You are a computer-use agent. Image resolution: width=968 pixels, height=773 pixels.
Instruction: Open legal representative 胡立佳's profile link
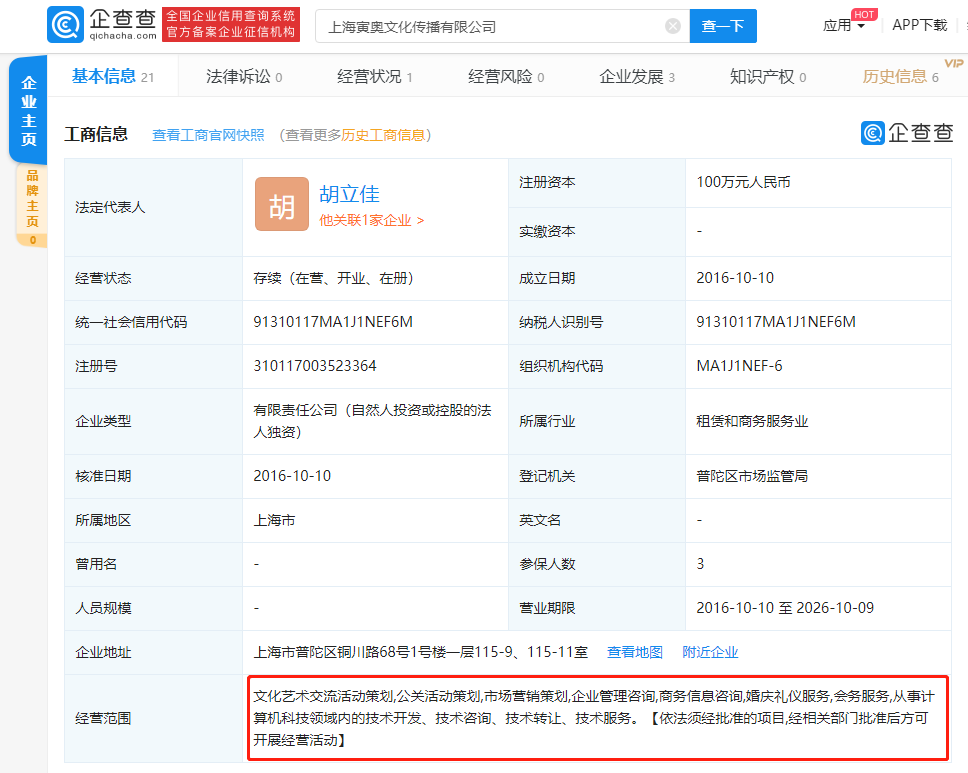click(x=349, y=194)
